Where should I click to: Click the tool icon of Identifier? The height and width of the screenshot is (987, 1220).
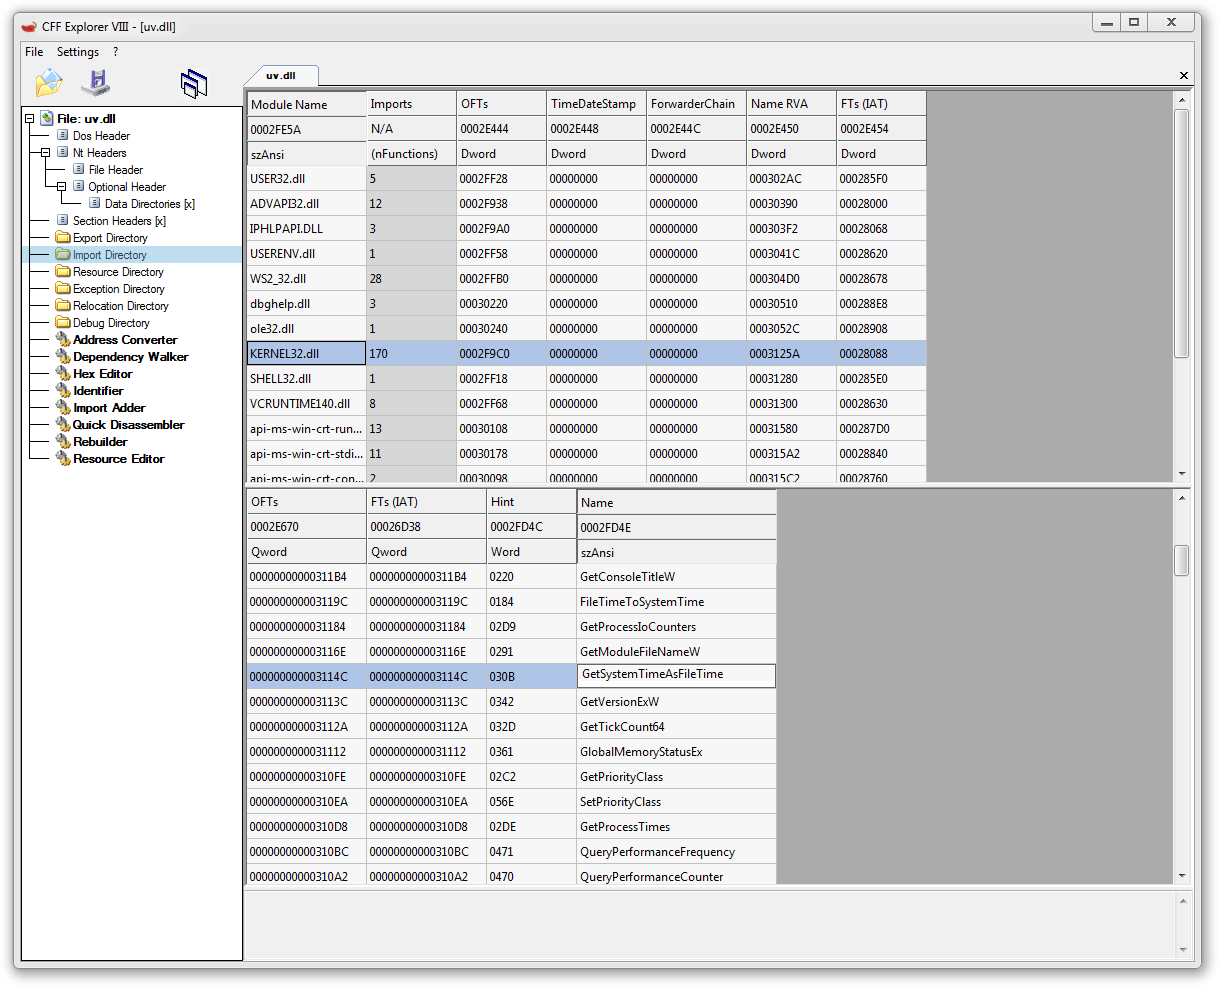click(x=63, y=390)
